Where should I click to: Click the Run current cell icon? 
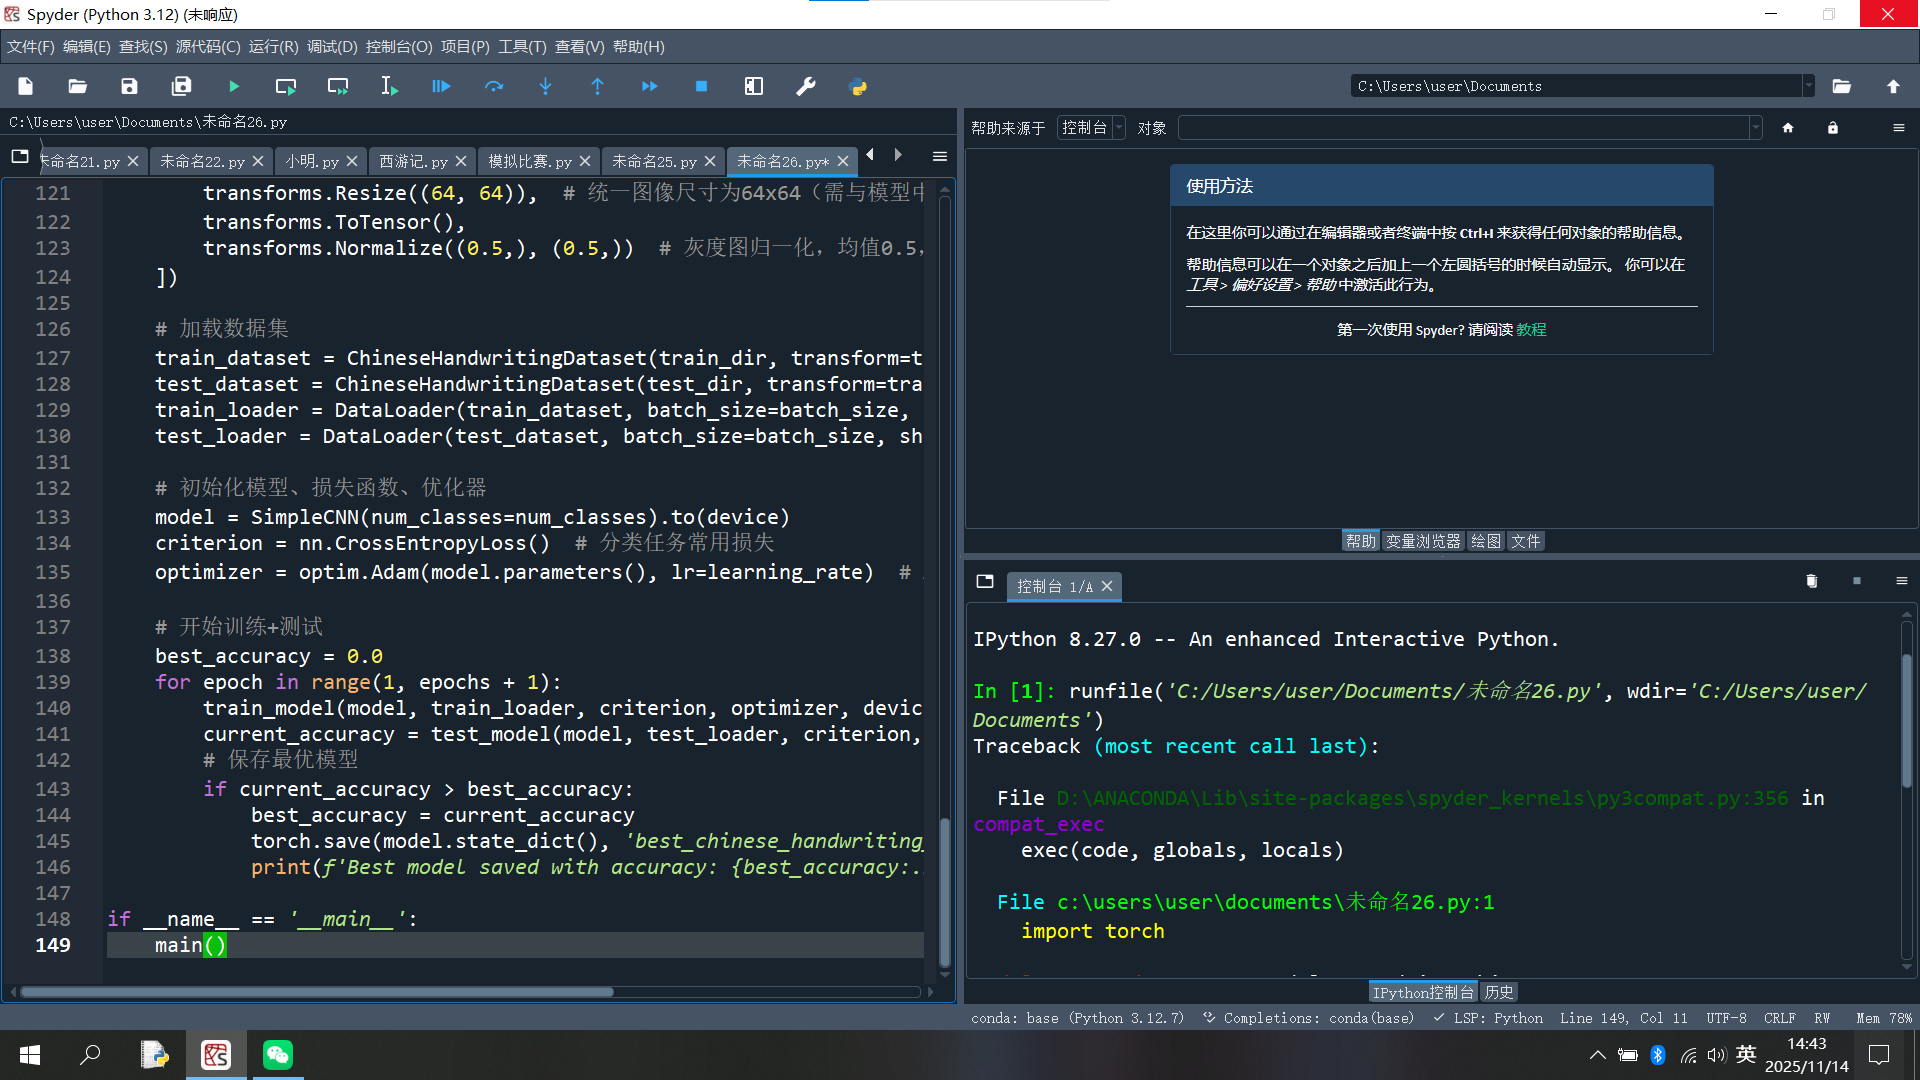[x=285, y=87]
